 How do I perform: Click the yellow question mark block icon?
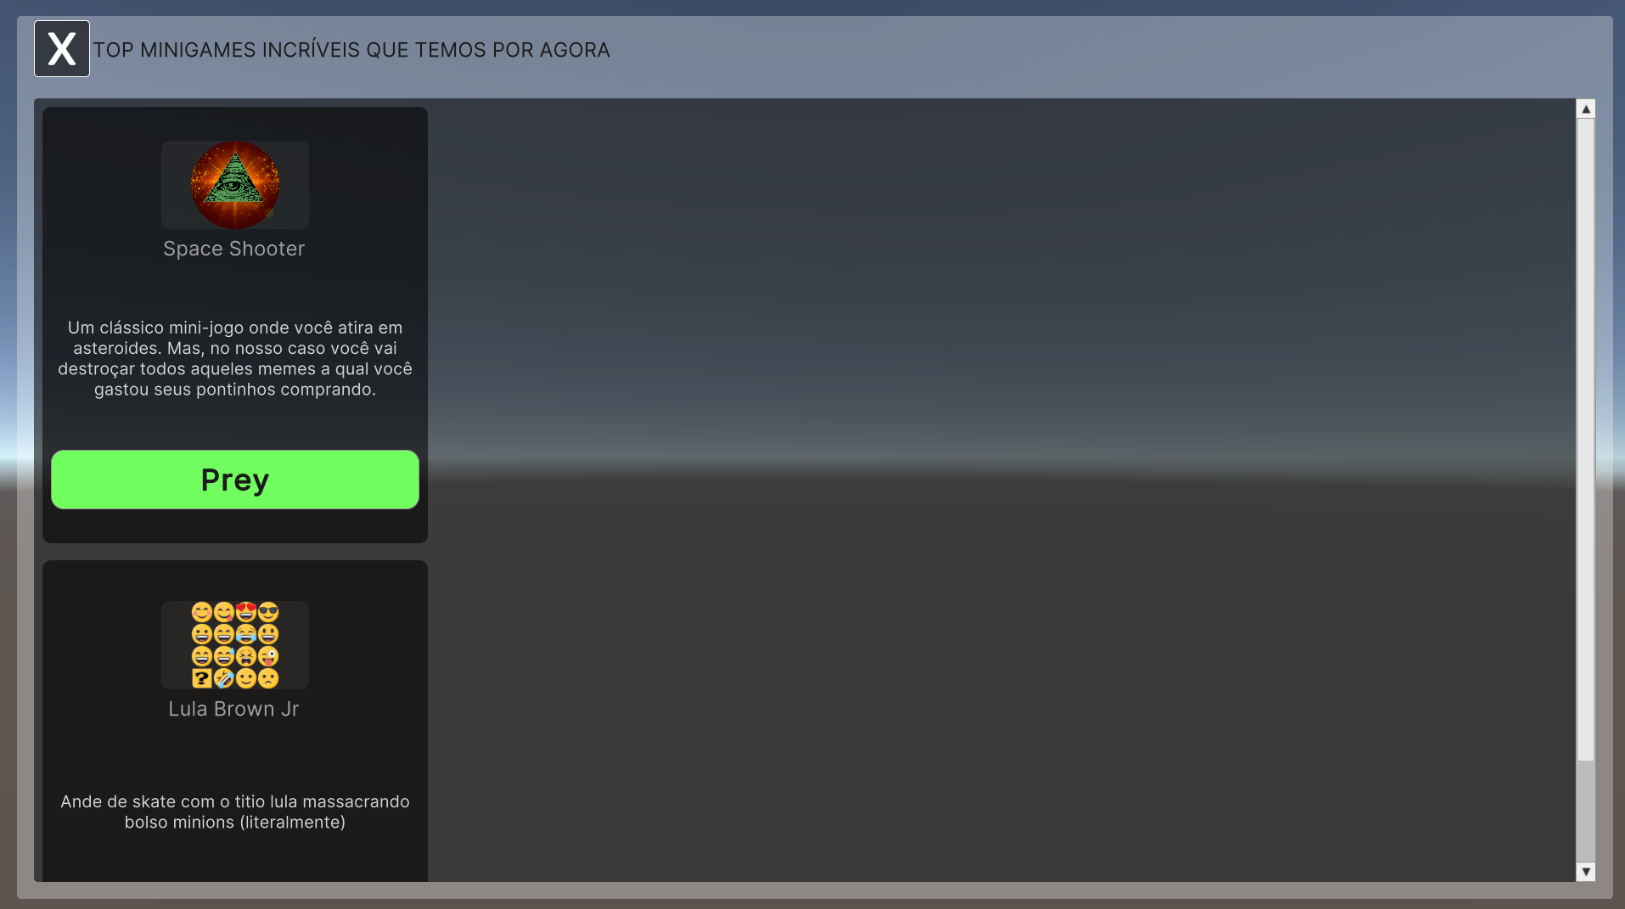coord(202,679)
